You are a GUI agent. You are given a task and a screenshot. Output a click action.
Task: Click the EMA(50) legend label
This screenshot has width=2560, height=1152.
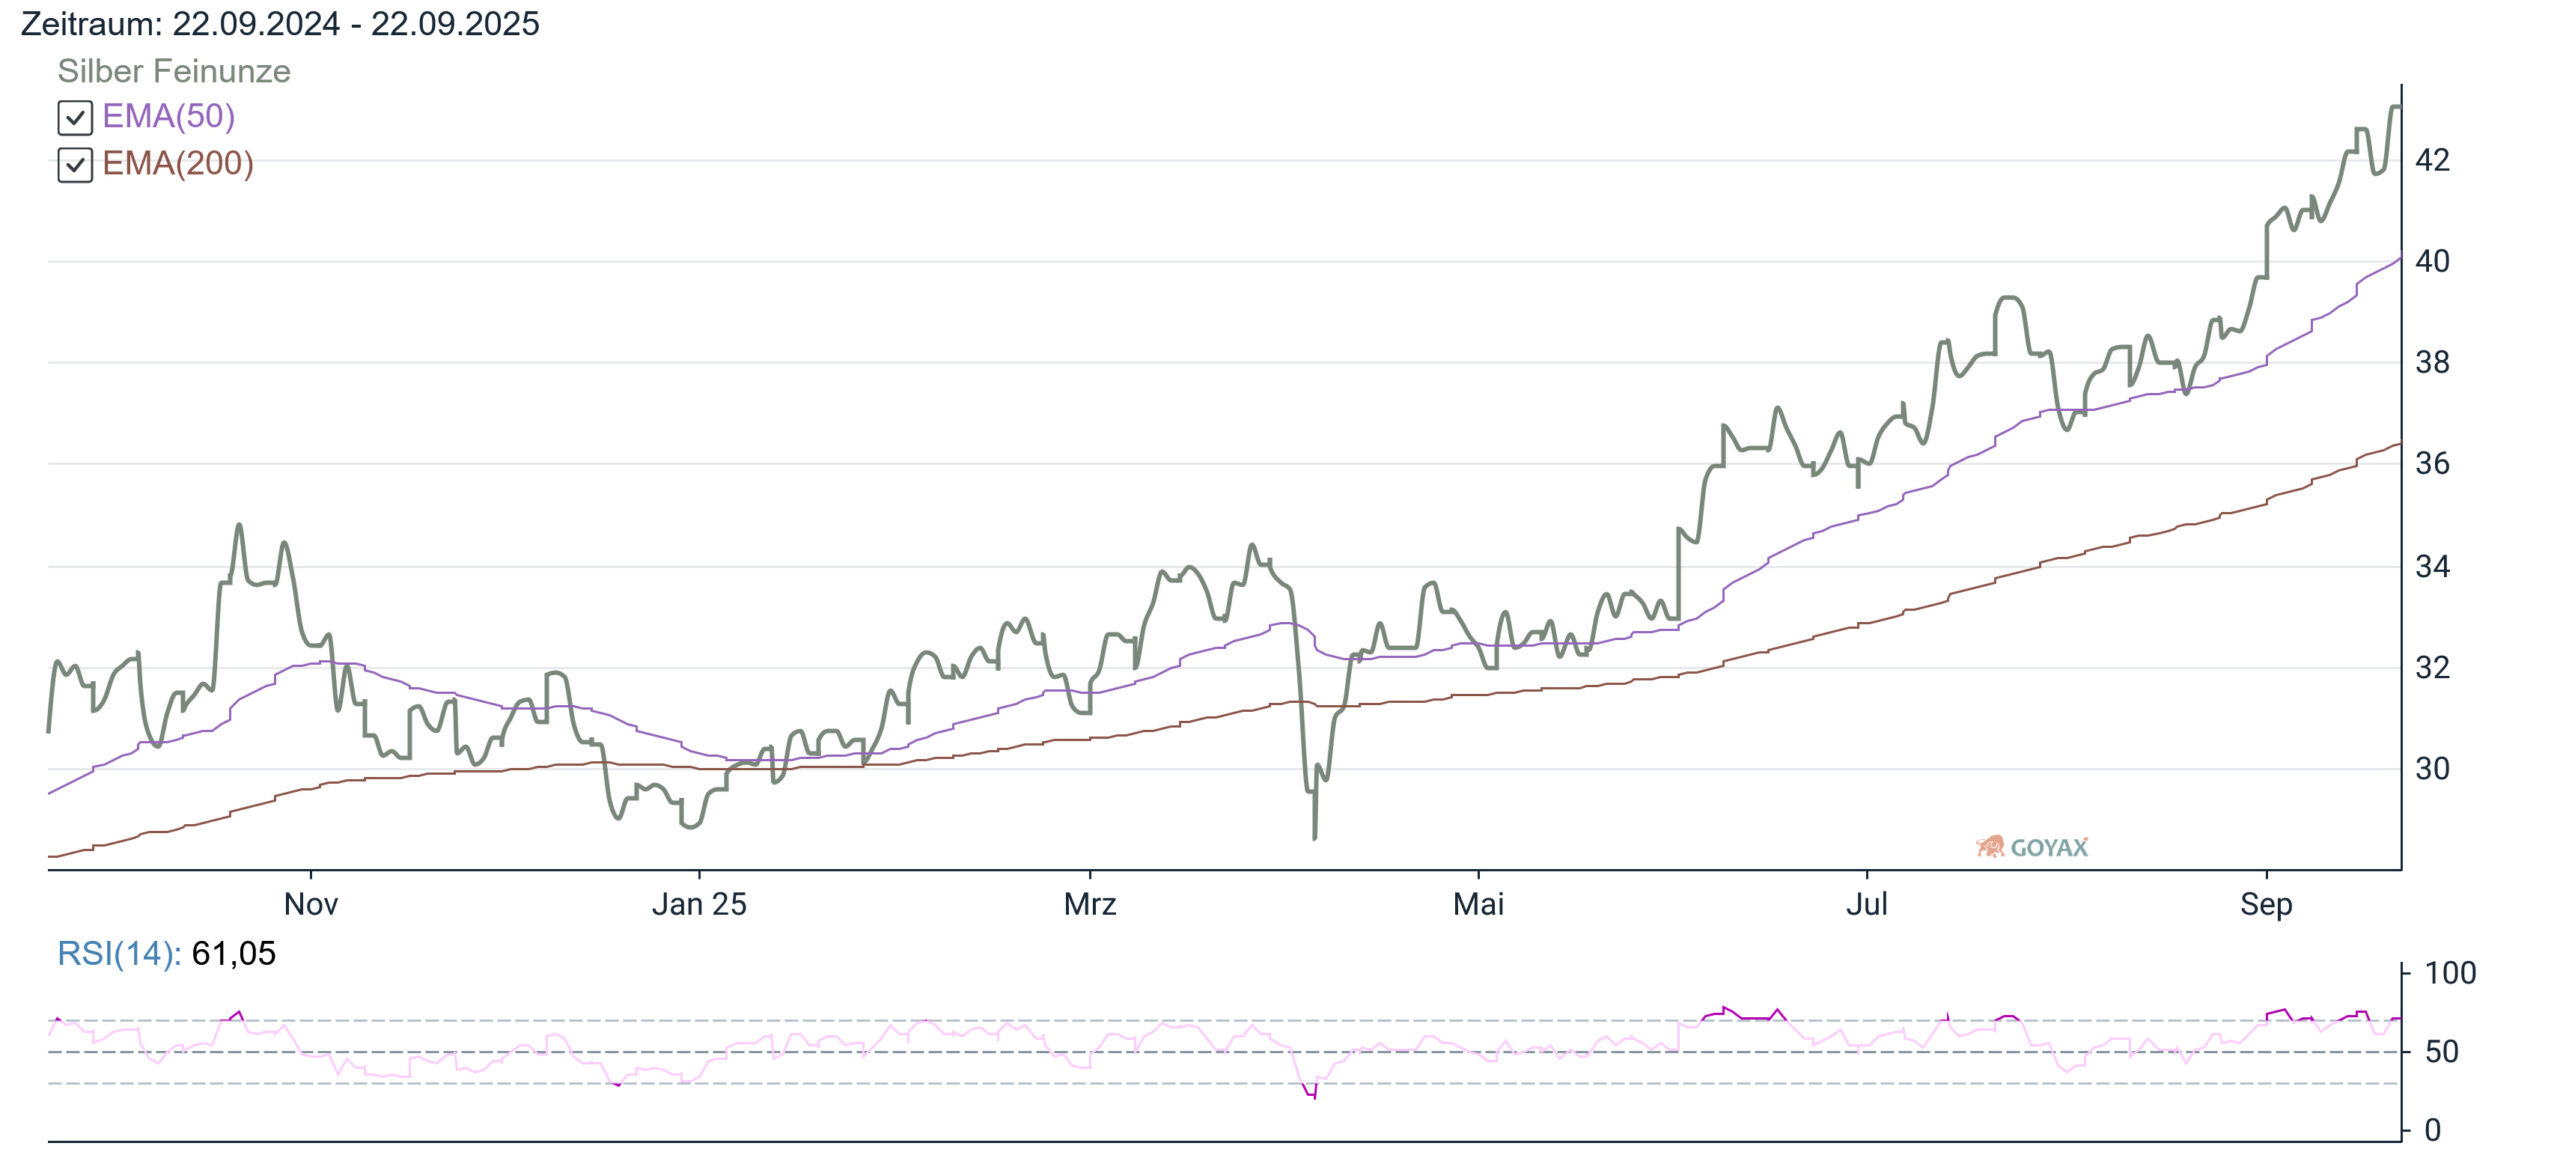click(x=169, y=117)
